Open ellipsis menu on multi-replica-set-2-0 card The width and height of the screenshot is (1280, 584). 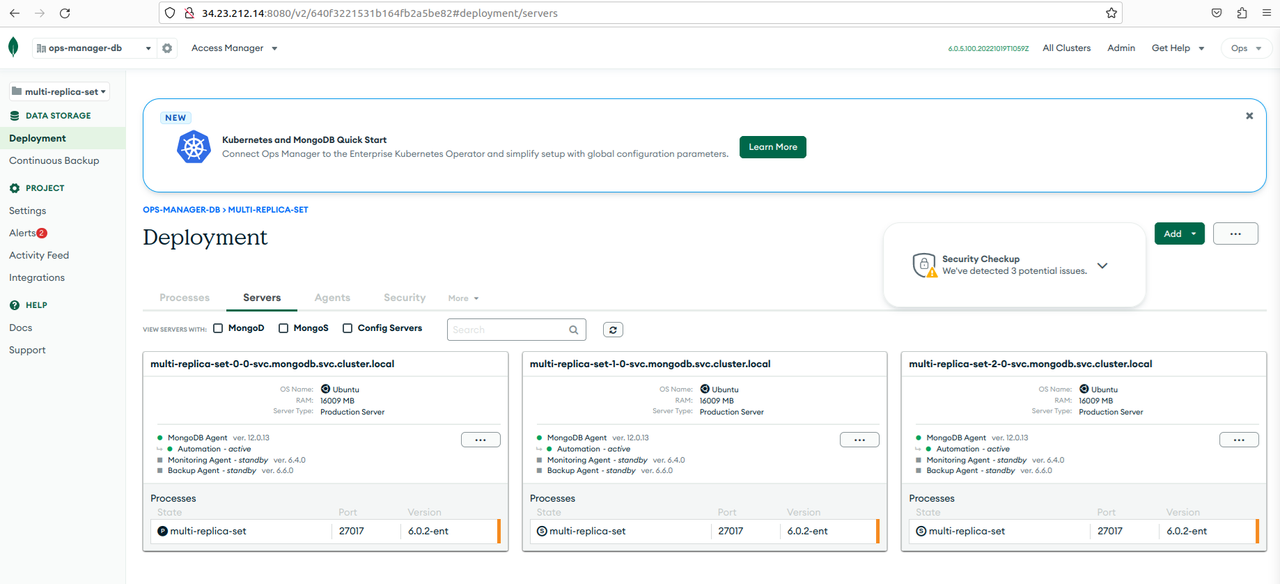1238,439
